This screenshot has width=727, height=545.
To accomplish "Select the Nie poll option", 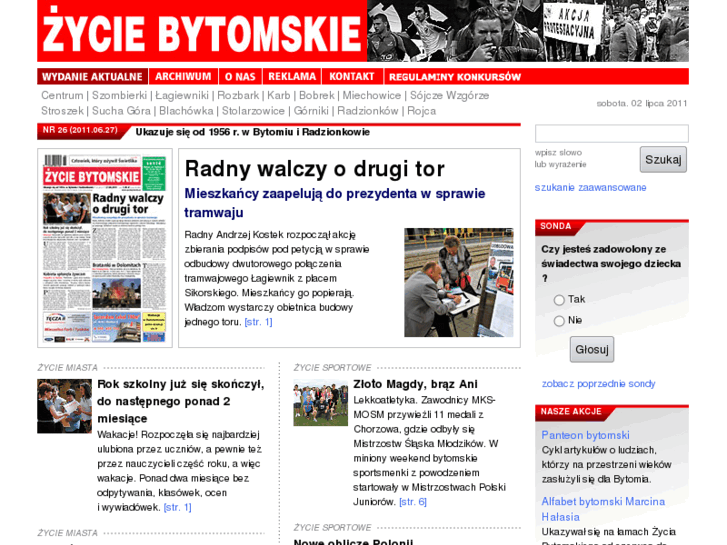I will pyautogui.click(x=559, y=321).
